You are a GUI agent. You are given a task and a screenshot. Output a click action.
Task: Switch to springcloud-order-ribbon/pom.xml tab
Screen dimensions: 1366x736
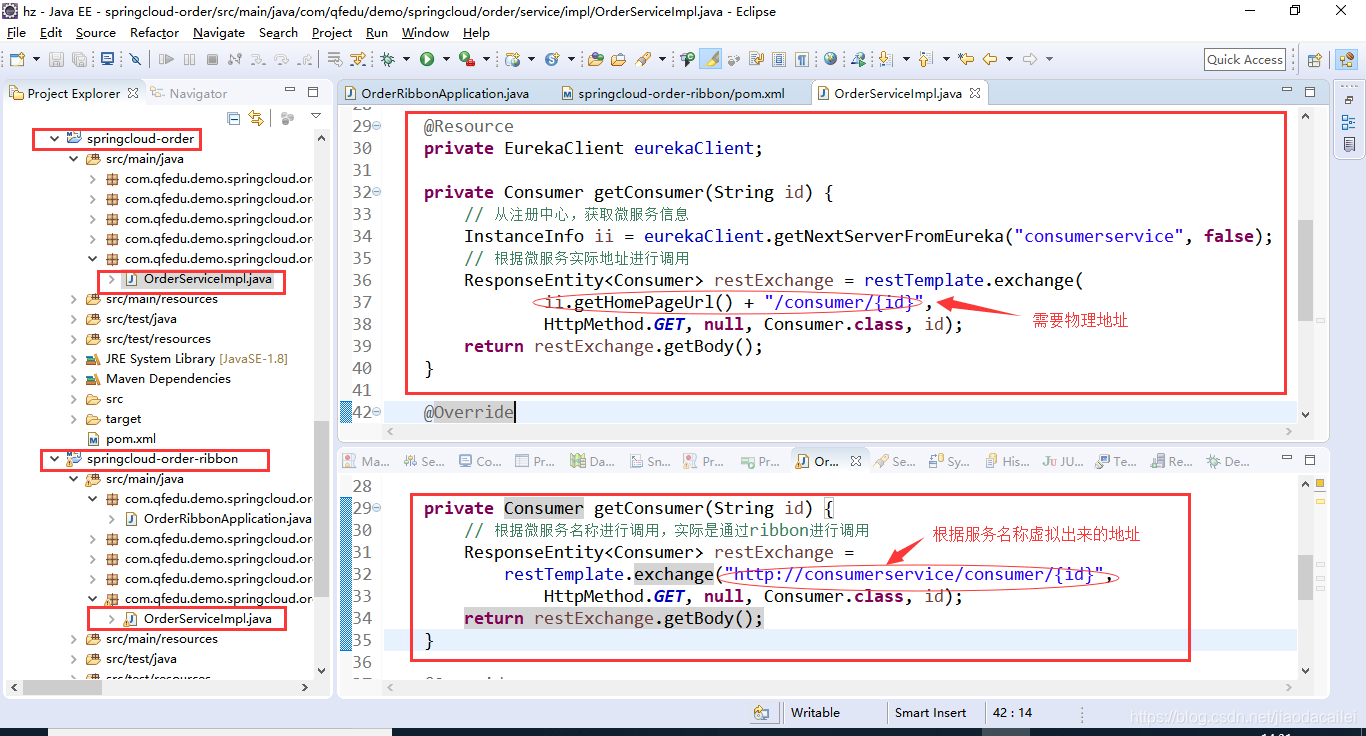(x=673, y=93)
